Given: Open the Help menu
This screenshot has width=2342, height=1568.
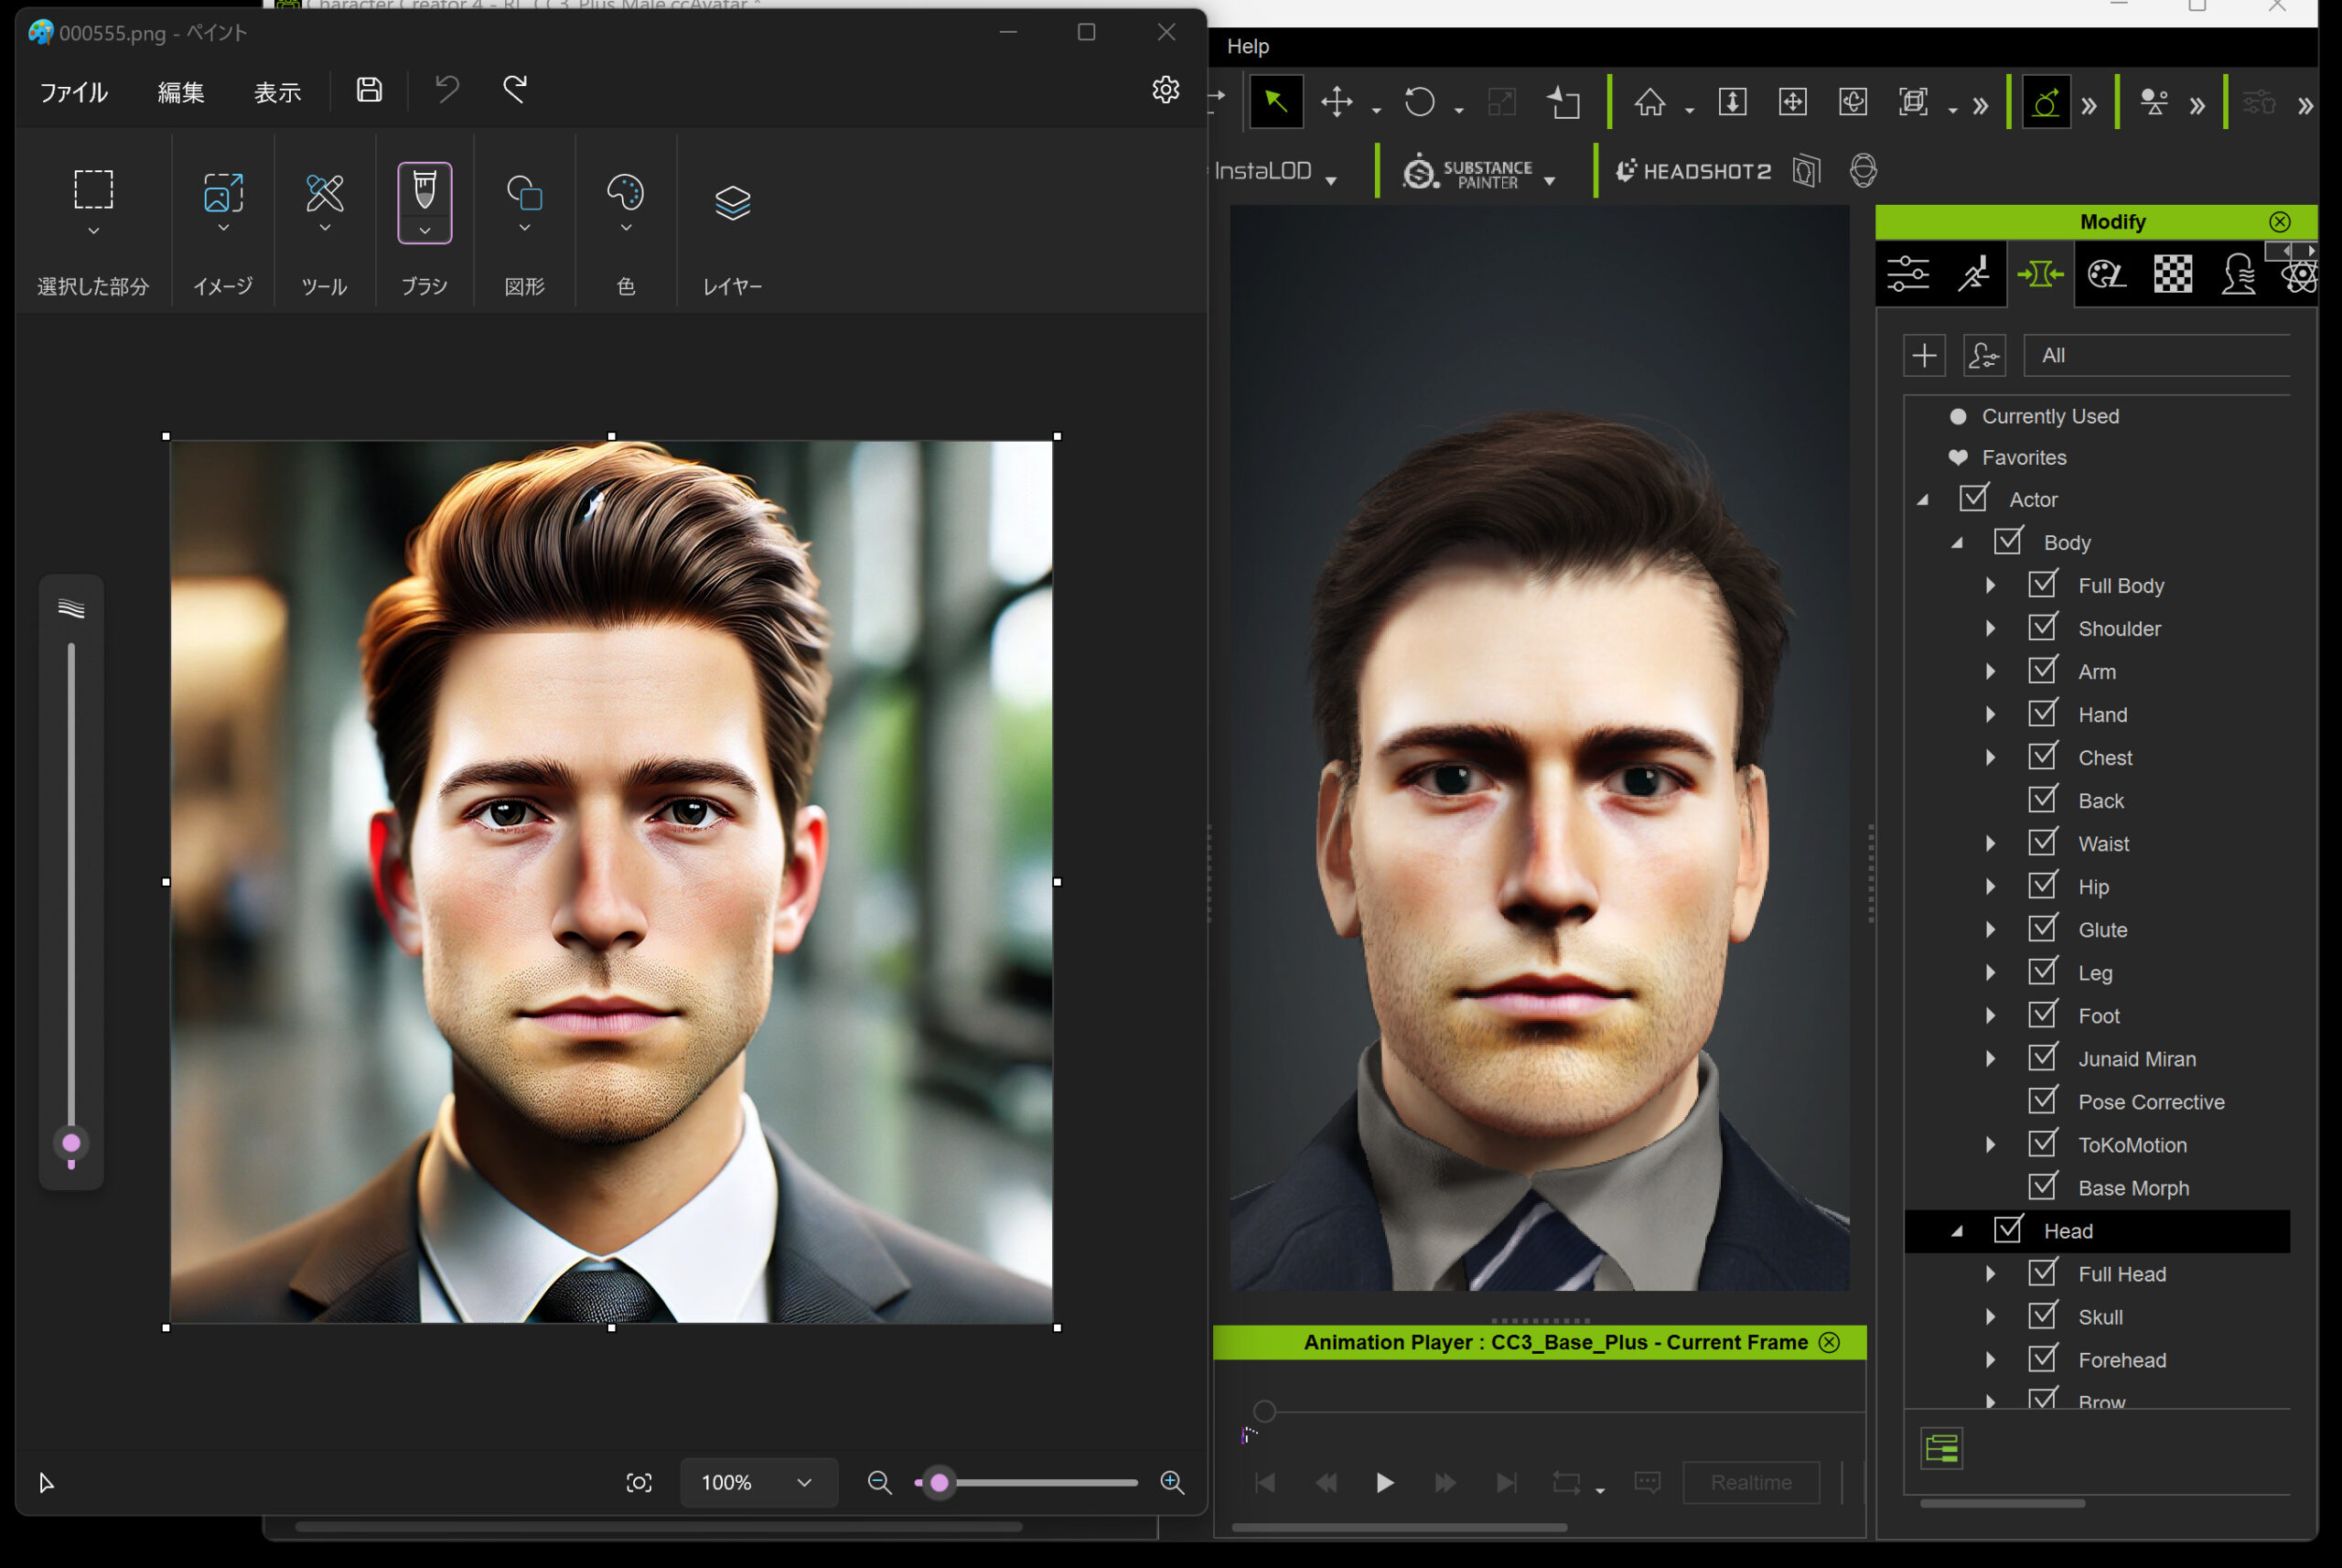Looking at the screenshot, I should (1247, 46).
